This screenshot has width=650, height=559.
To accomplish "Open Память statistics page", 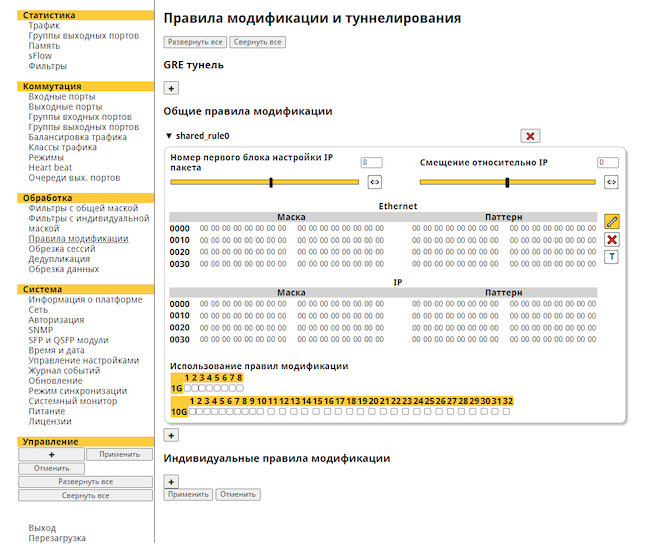I will click(44, 46).
